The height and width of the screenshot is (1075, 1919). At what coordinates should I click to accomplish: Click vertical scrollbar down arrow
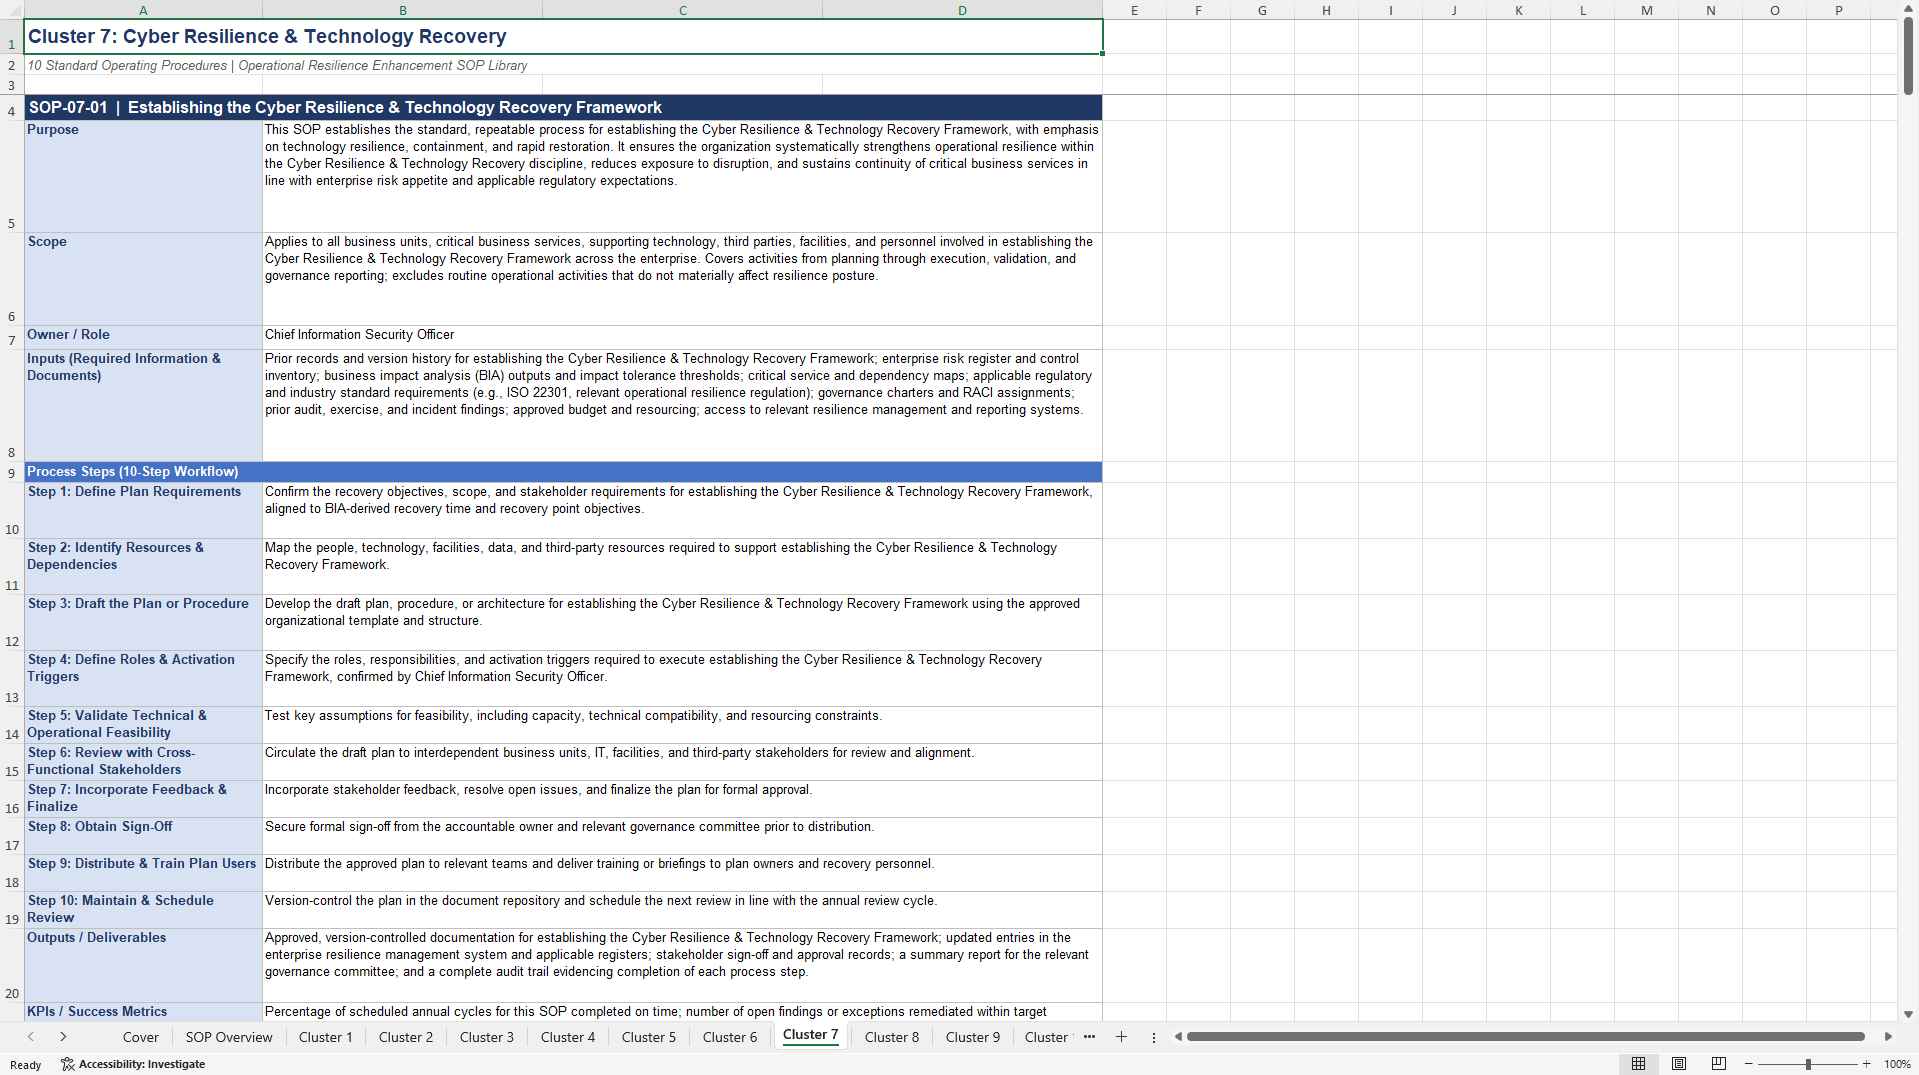[x=1908, y=1014]
